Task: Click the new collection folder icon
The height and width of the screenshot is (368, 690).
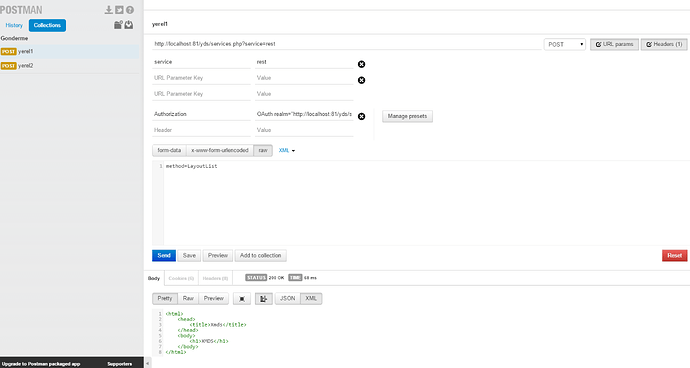Action: [x=118, y=25]
